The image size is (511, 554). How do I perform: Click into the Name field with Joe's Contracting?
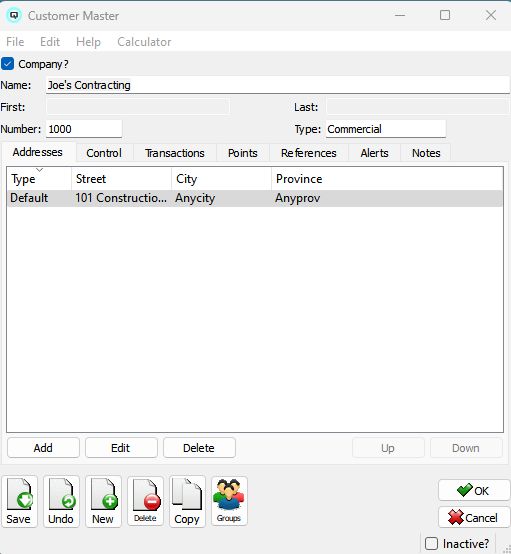tap(278, 85)
